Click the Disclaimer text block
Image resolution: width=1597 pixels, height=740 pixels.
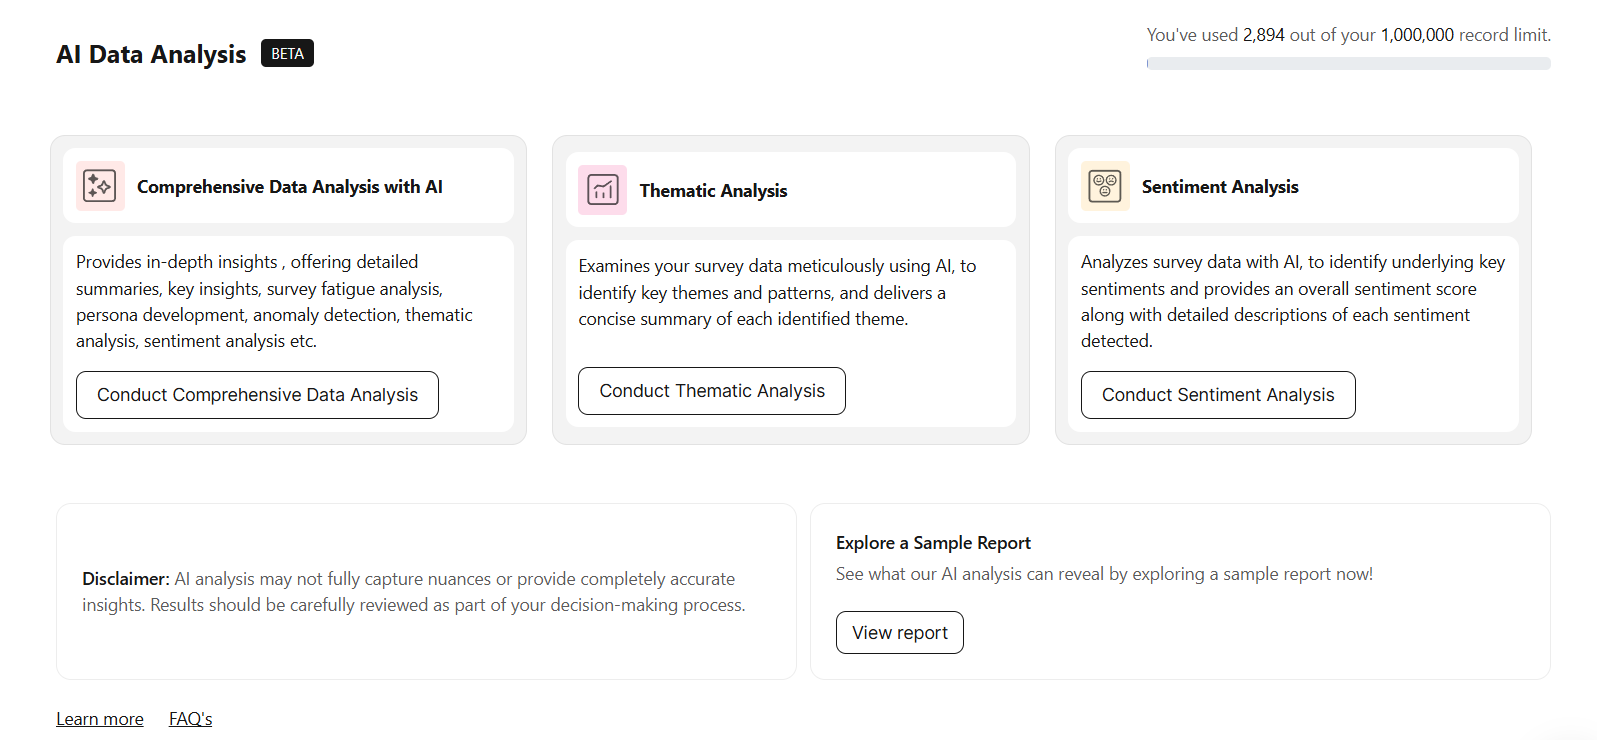coord(414,592)
